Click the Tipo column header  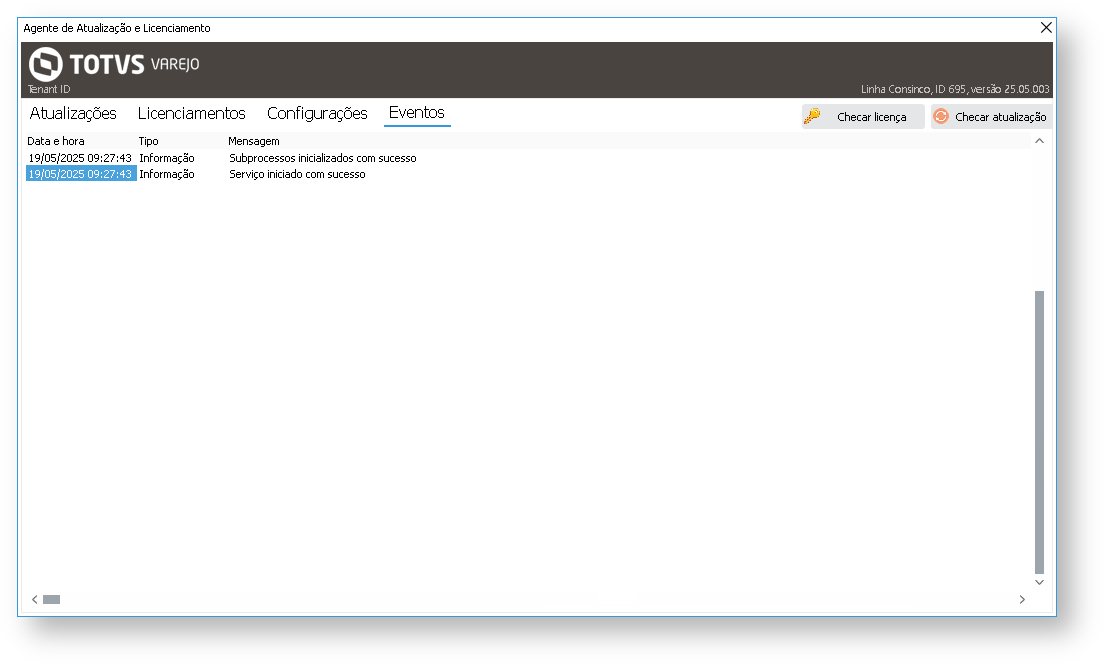(149, 141)
